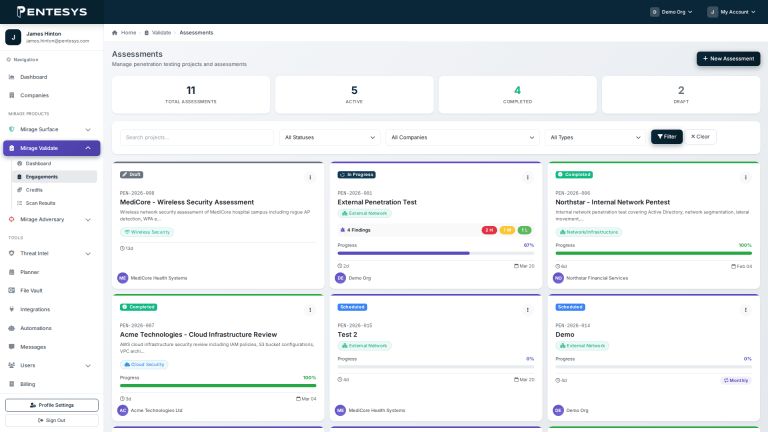
Task: Click the Mirage Adversary target icon
Action: pos(12,219)
